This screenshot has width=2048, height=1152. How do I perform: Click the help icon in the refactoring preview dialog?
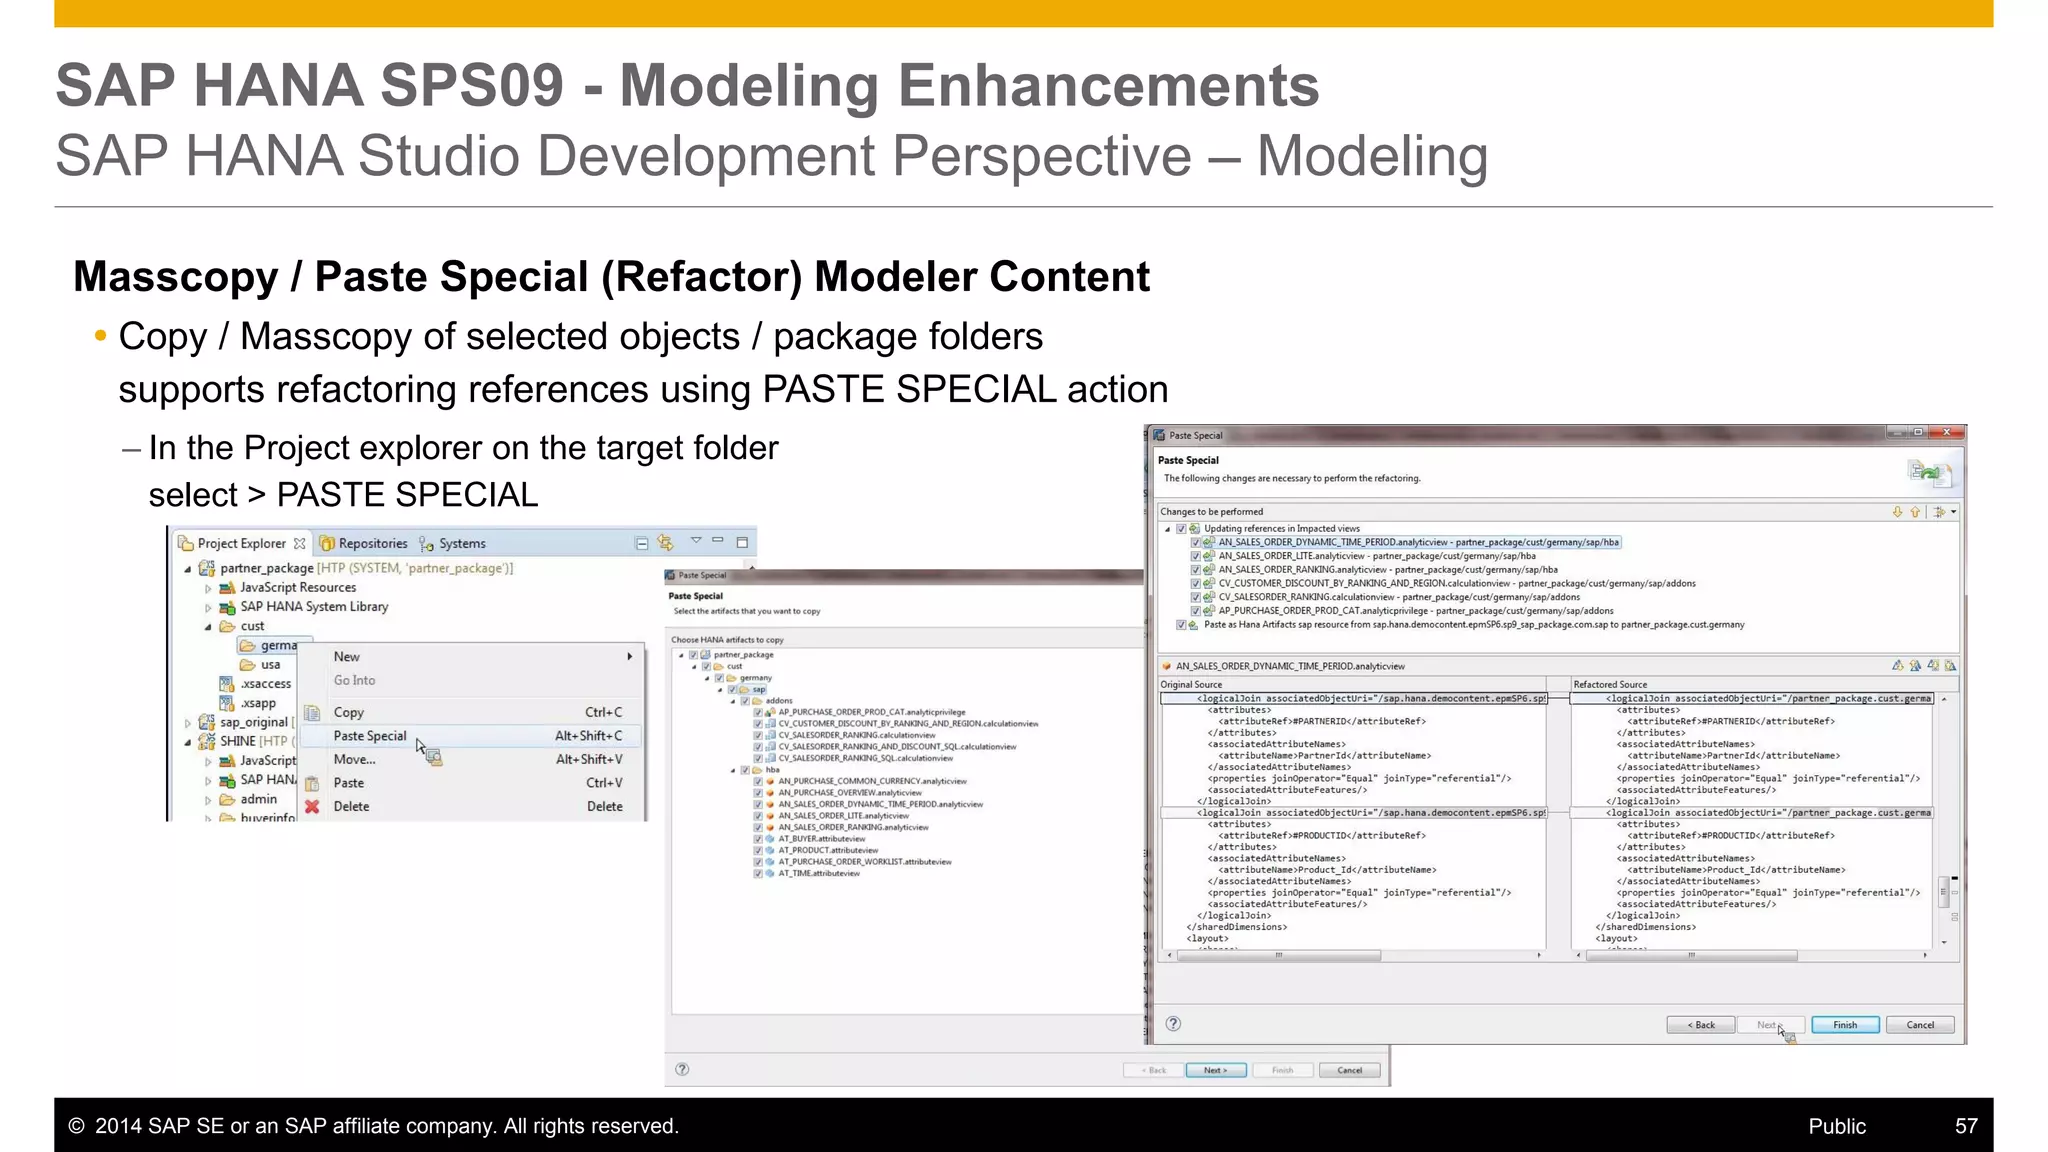point(1174,1024)
